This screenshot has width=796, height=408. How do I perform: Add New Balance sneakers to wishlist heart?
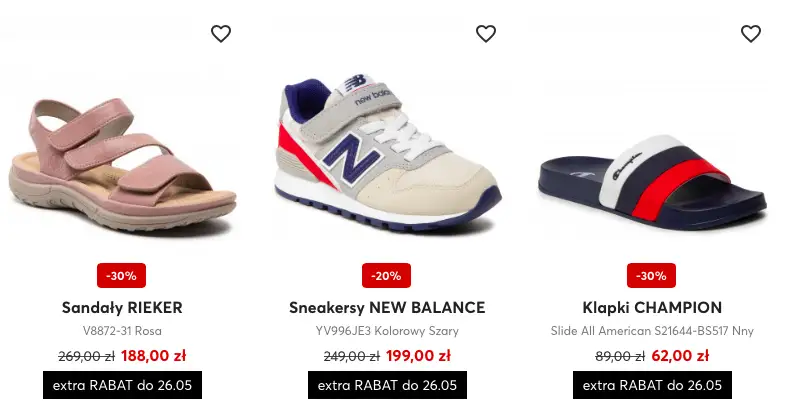(486, 34)
